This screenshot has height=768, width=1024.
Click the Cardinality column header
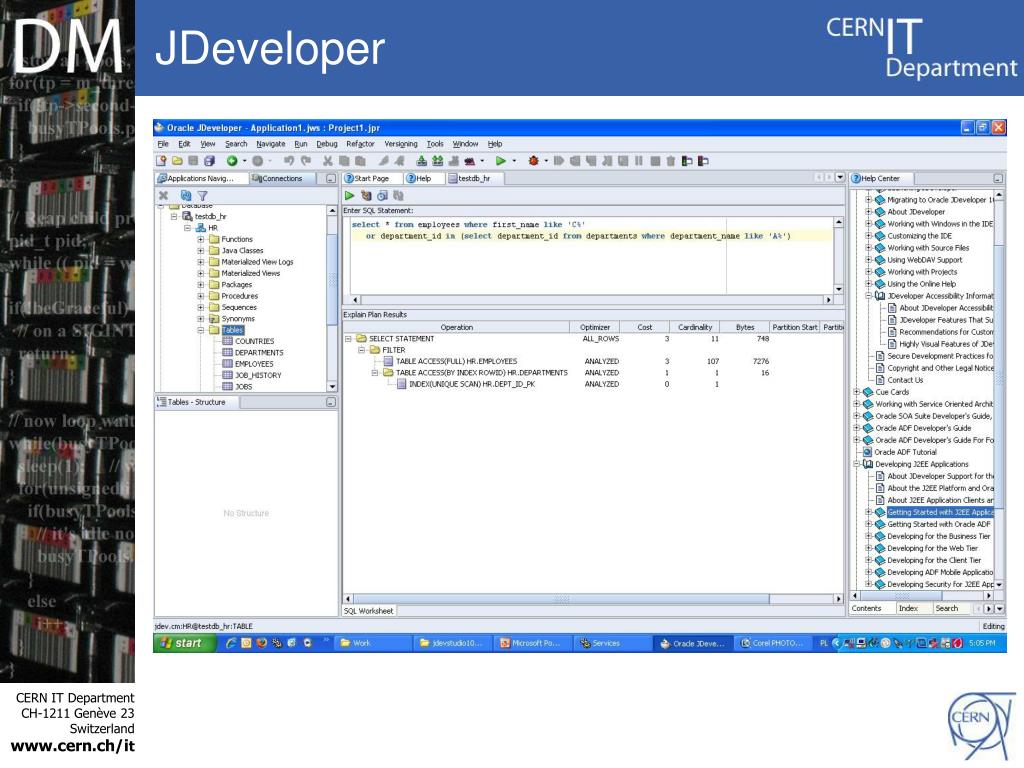(694, 327)
